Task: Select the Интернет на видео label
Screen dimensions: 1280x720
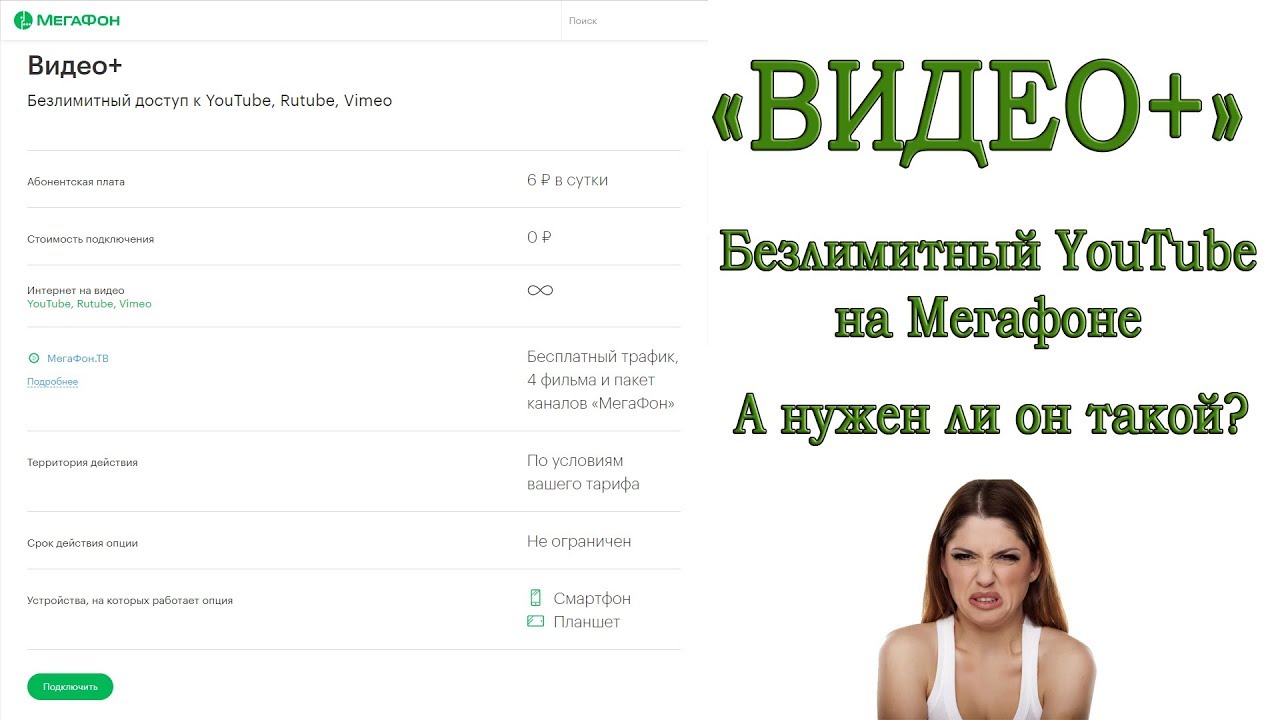Action: (x=76, y=291)
